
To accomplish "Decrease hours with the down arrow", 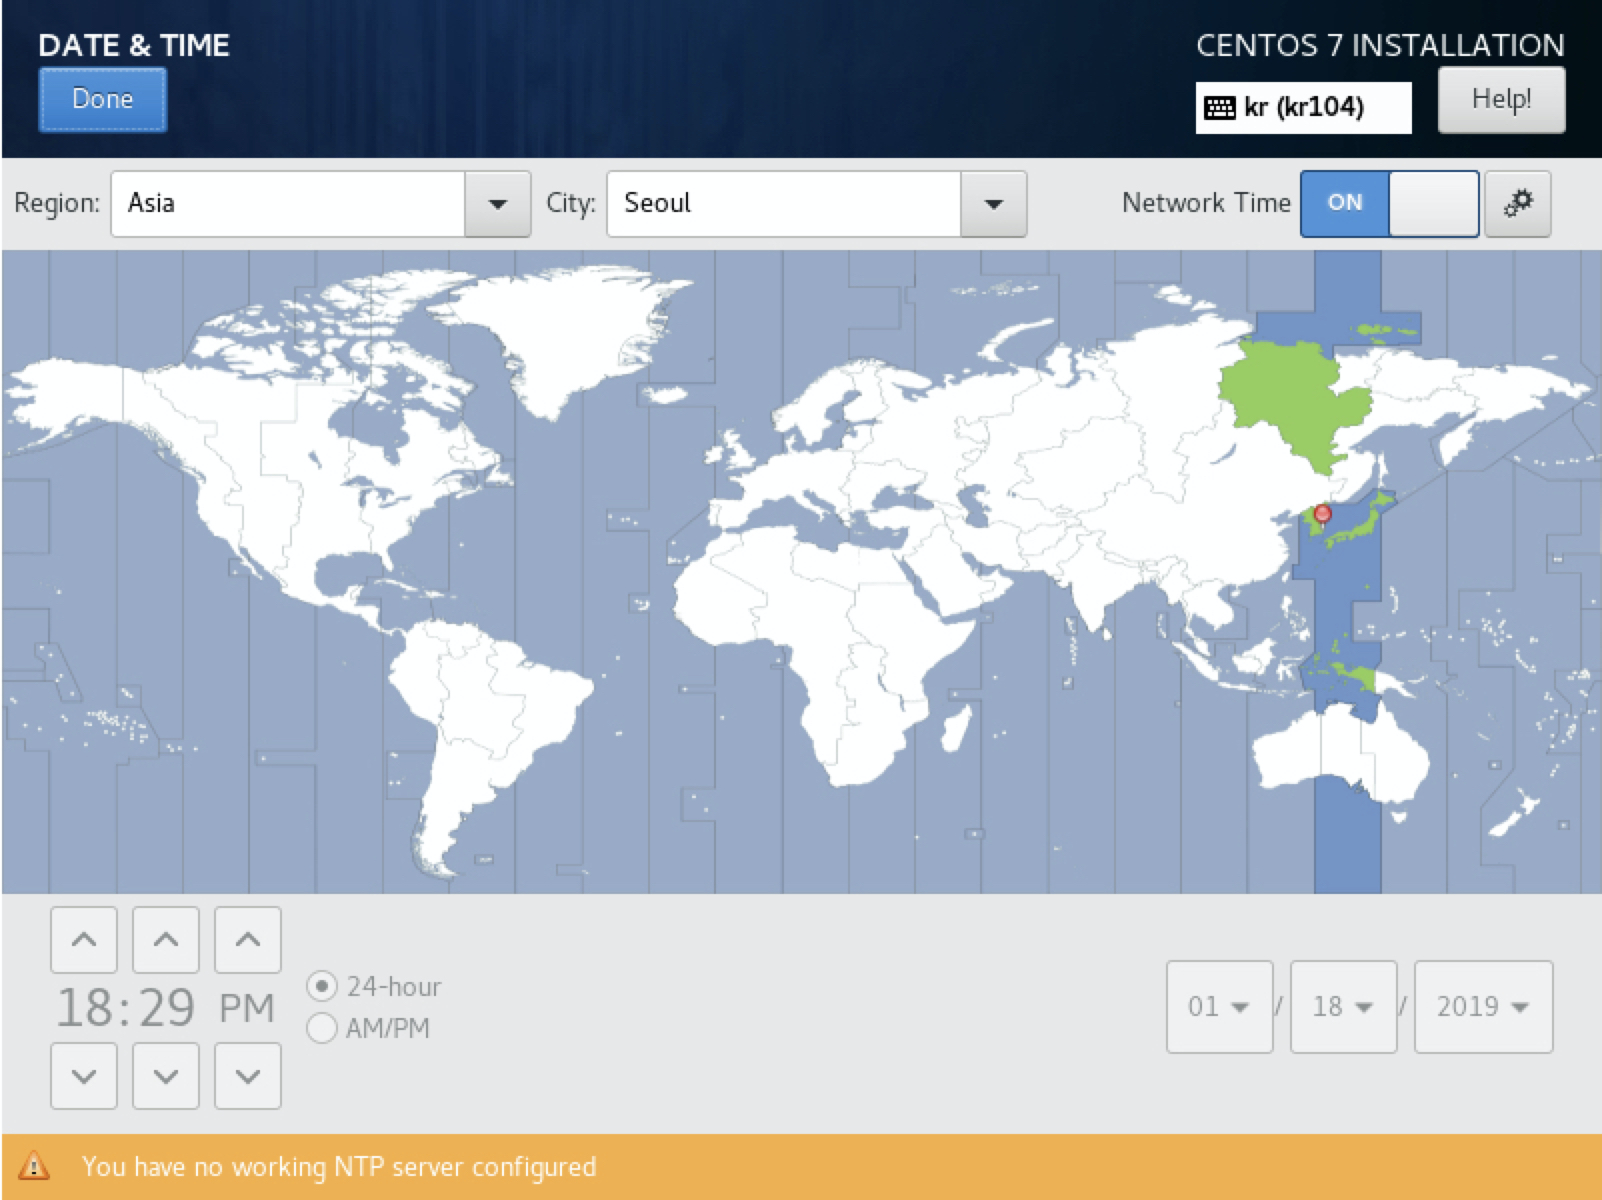I will (x=84, y=1076).
